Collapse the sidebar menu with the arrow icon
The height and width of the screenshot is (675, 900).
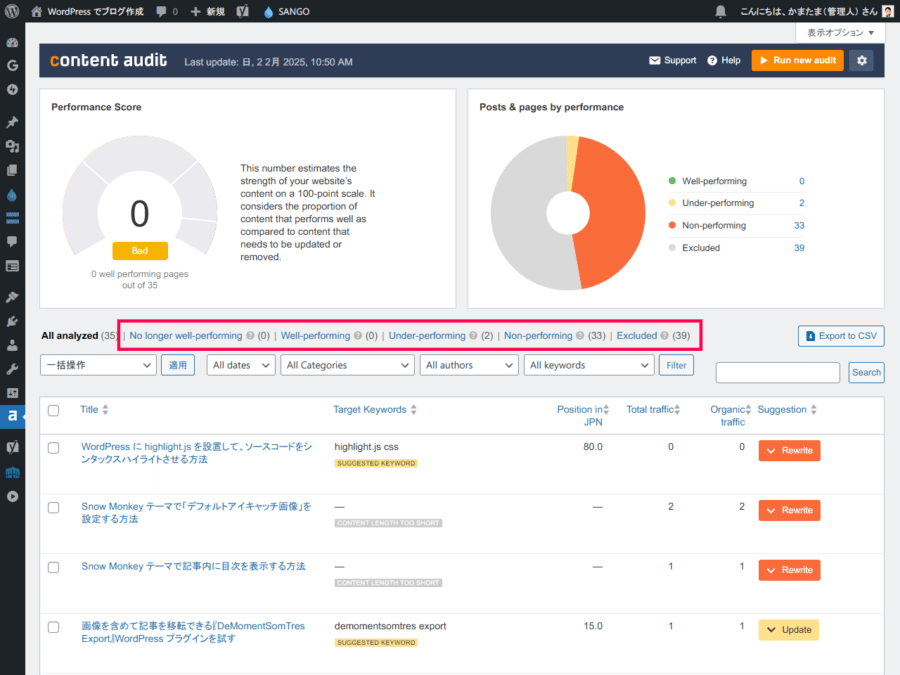[x=12, y=496]
